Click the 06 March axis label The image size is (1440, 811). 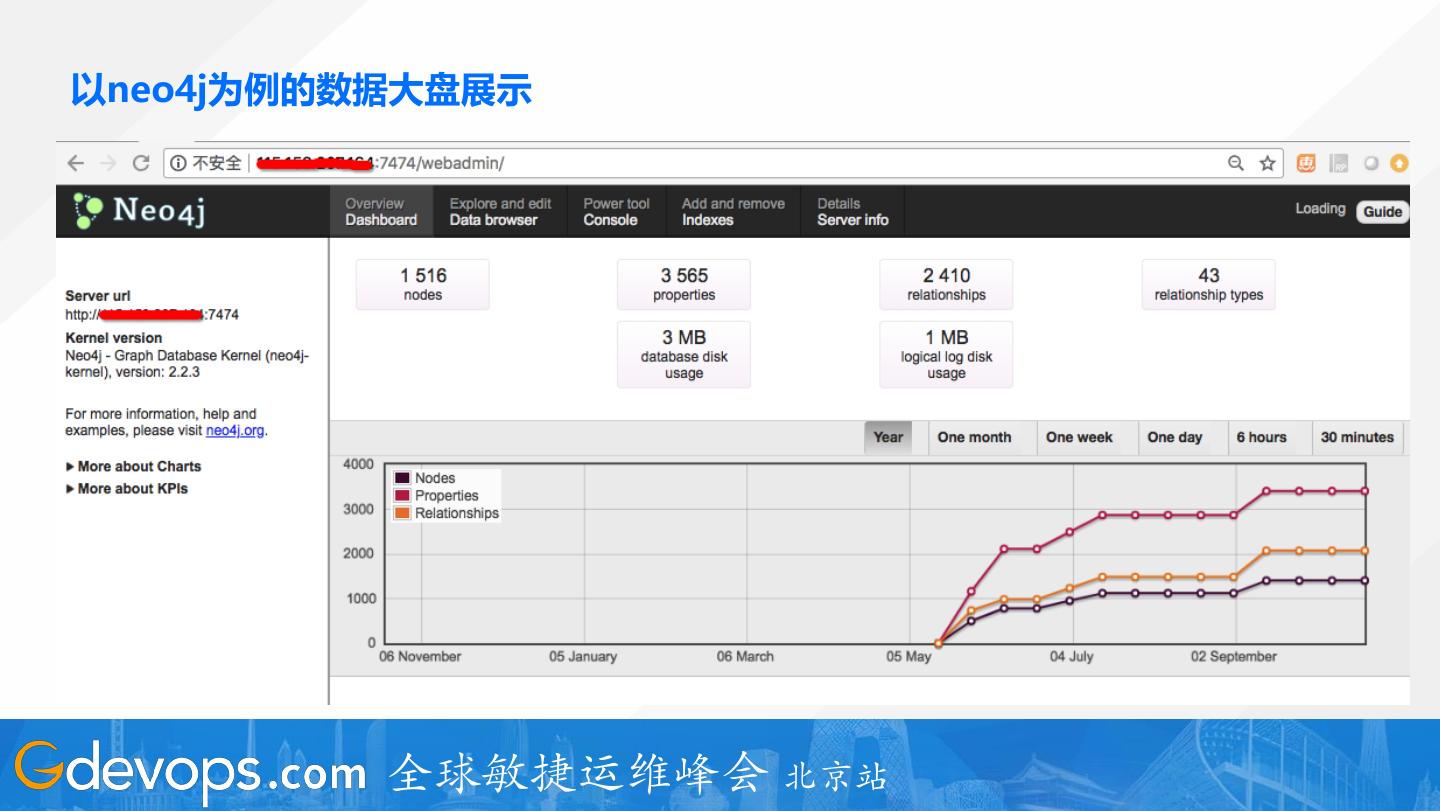[745, 657]
